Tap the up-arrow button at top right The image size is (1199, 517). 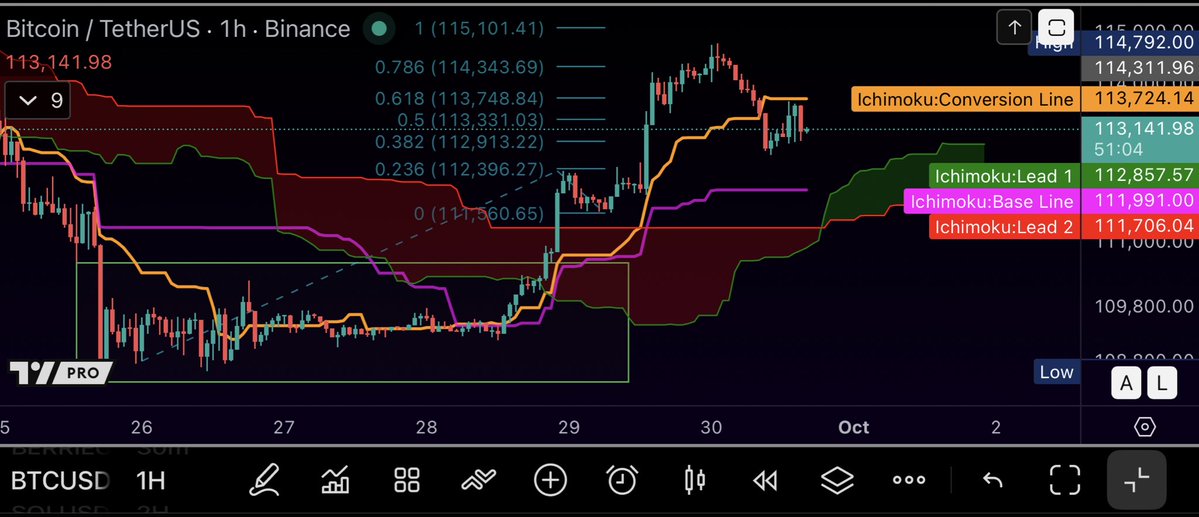click(x=1015, y=28)
